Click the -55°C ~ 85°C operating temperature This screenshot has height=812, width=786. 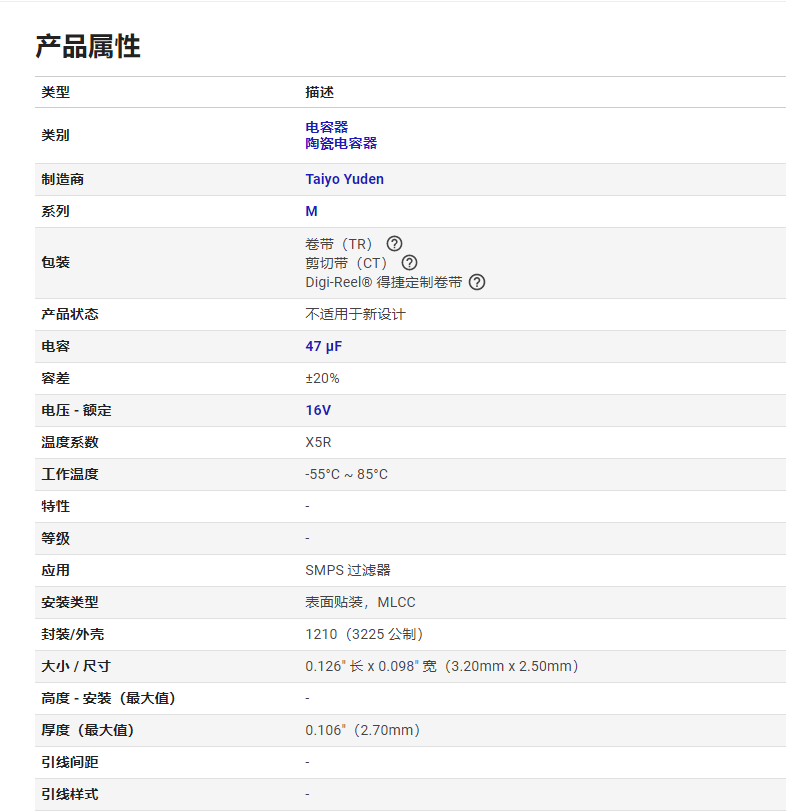click(346, 474)
